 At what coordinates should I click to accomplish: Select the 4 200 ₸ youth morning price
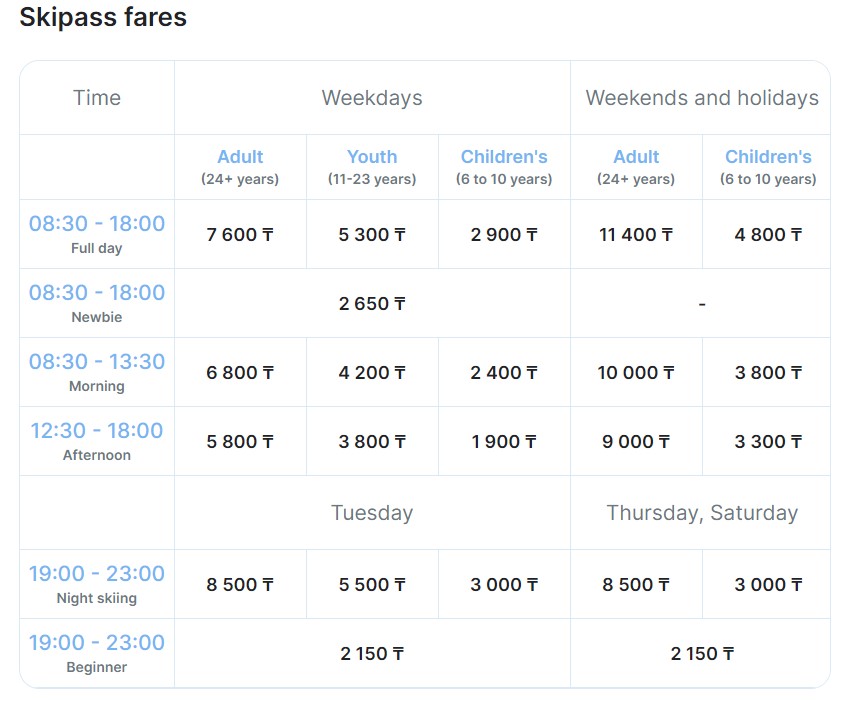[x=372, y=373]
